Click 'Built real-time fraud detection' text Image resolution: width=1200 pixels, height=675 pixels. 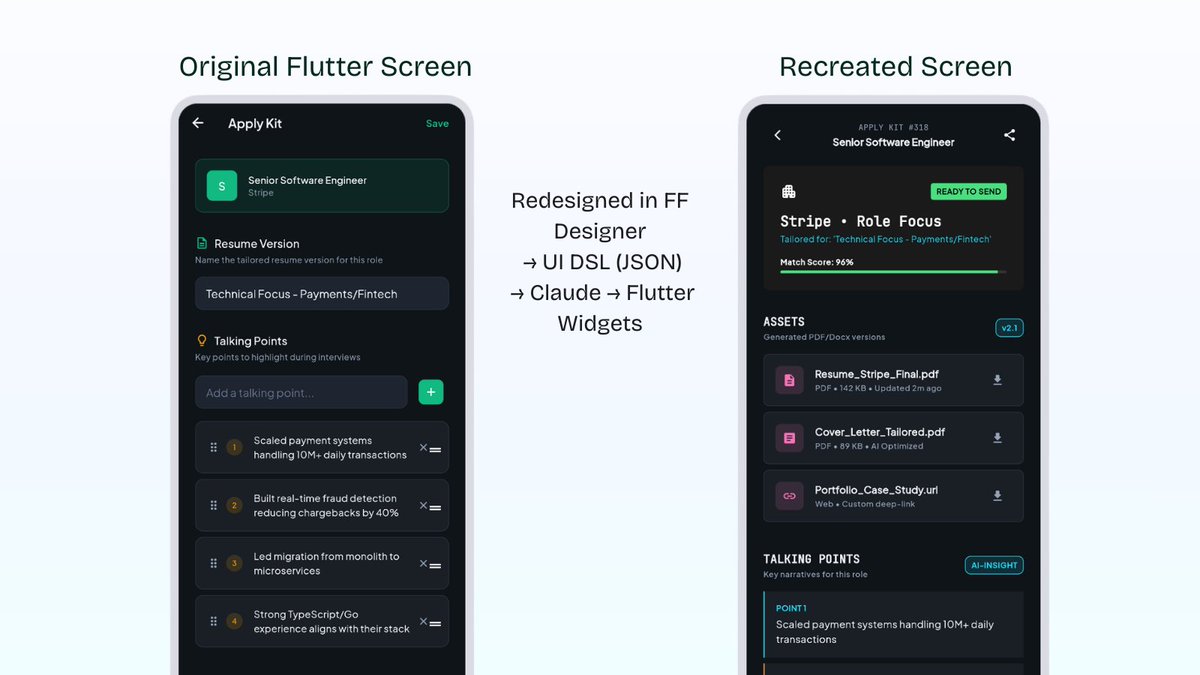point(326,506)
